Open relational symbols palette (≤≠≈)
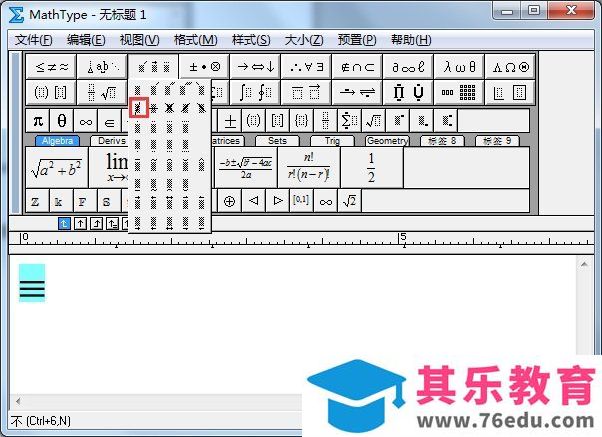Screen dimensions: 602x437 pyautogui.click(x=51, y=67)
